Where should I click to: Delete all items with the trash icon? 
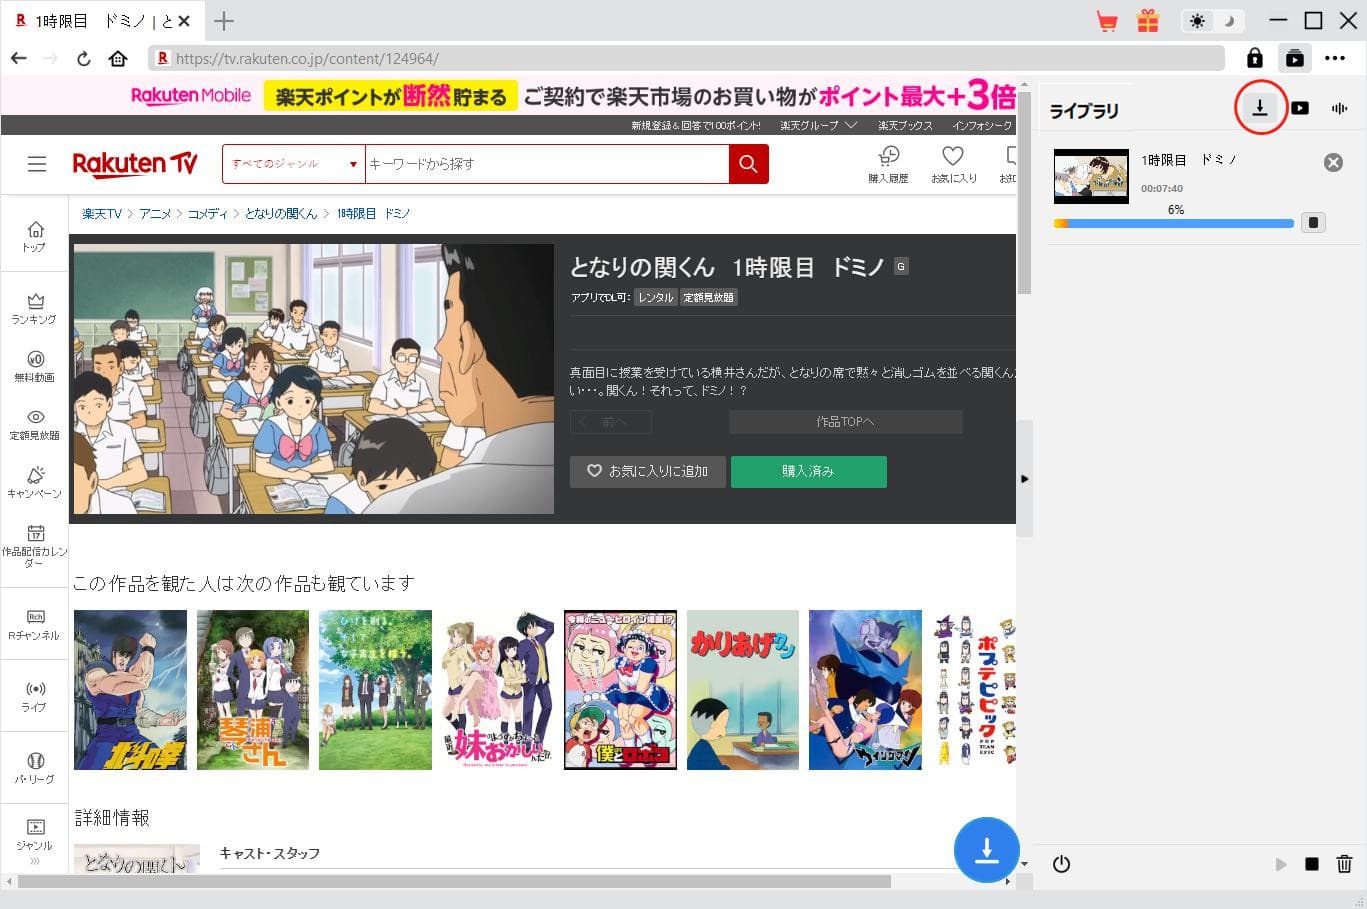point(1344,864)
